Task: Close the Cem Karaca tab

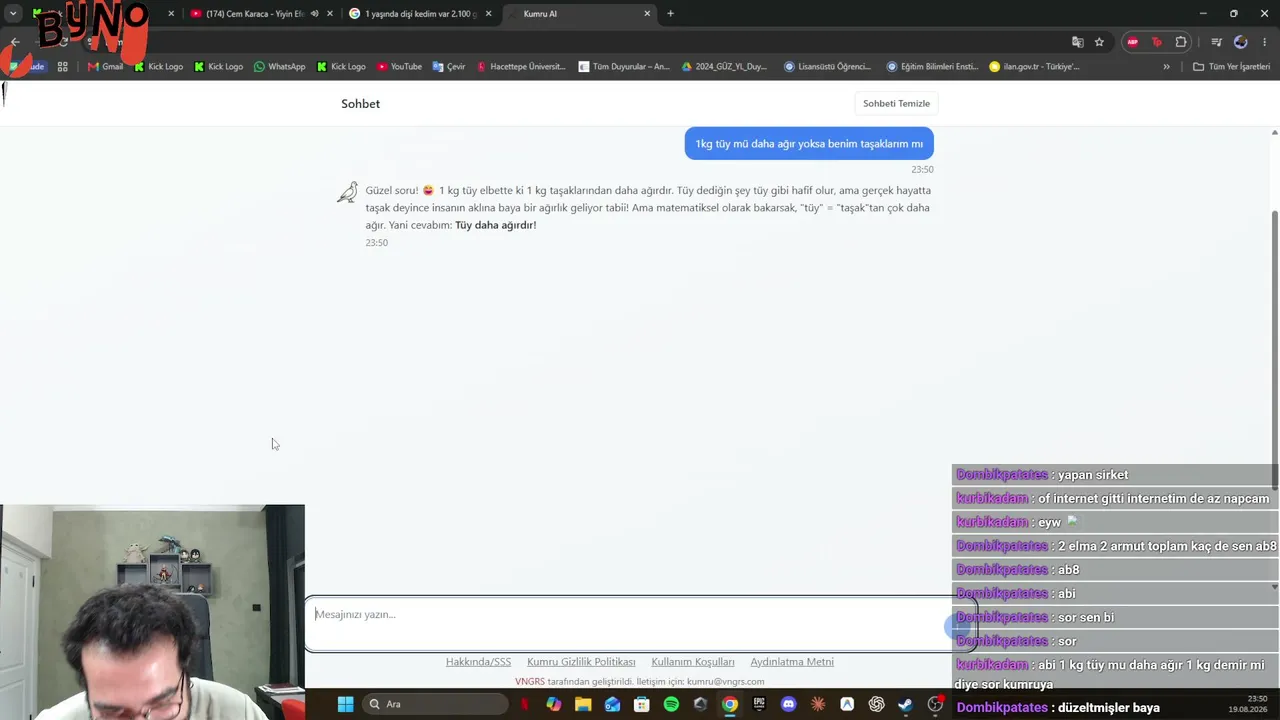Action: pos(330,14)
